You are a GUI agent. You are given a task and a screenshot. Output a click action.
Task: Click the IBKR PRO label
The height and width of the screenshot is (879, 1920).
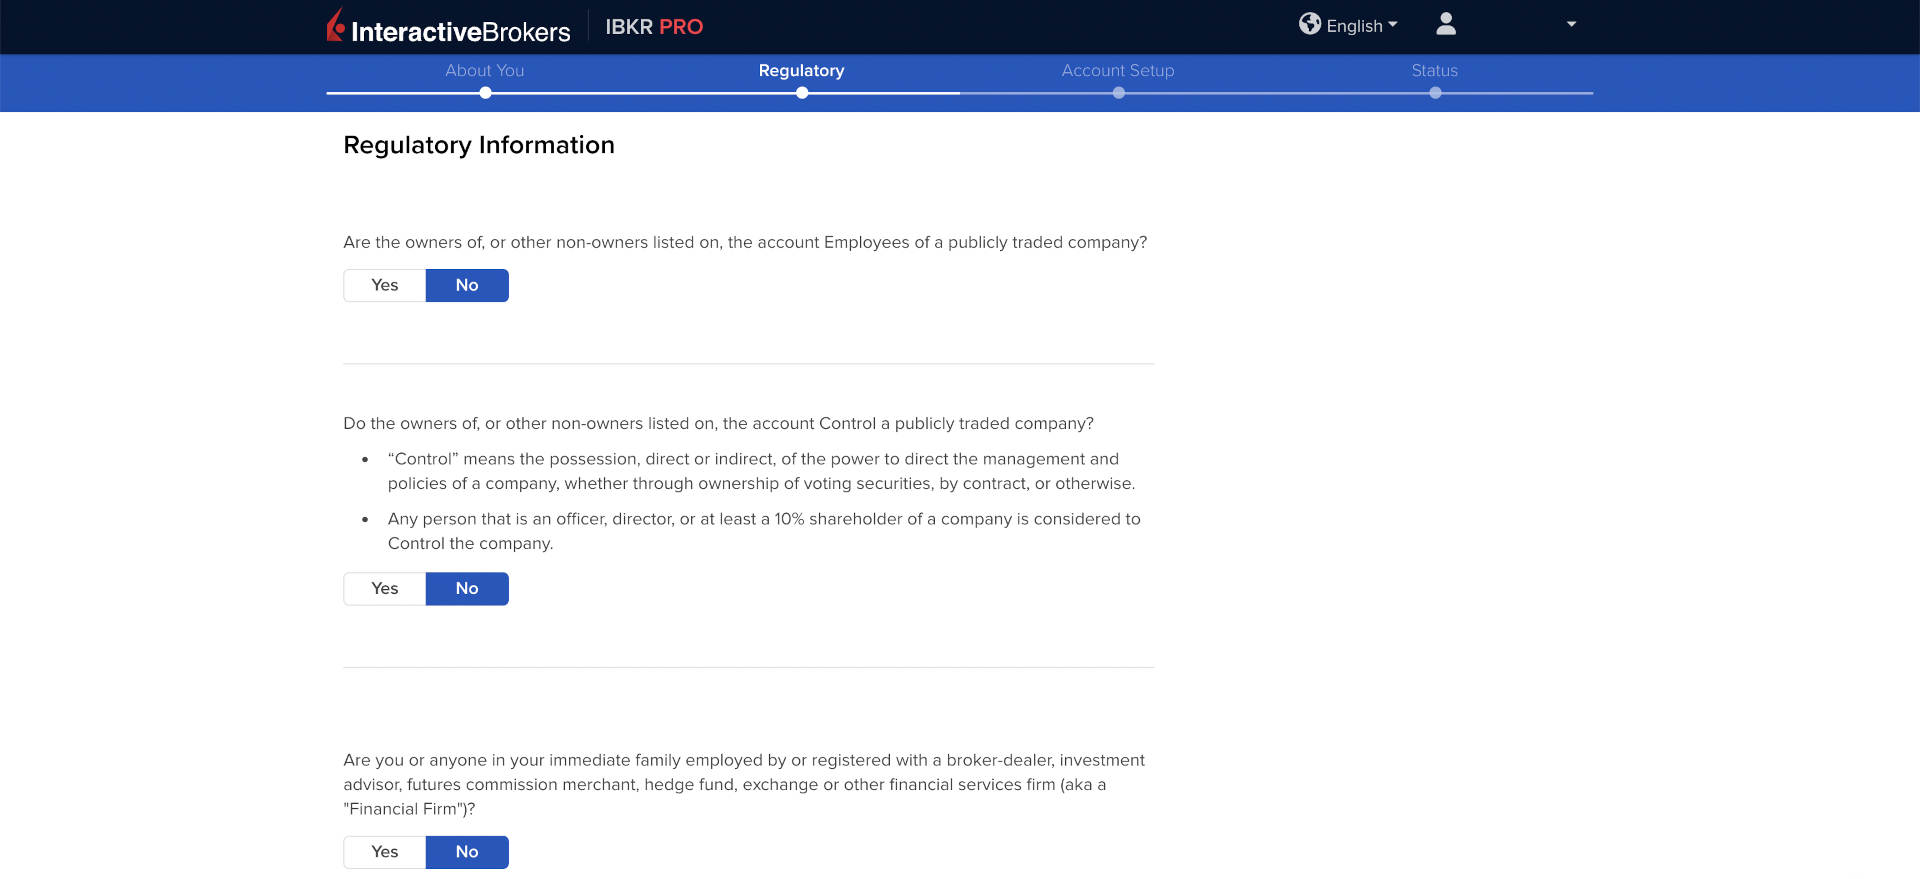(654, 27)
